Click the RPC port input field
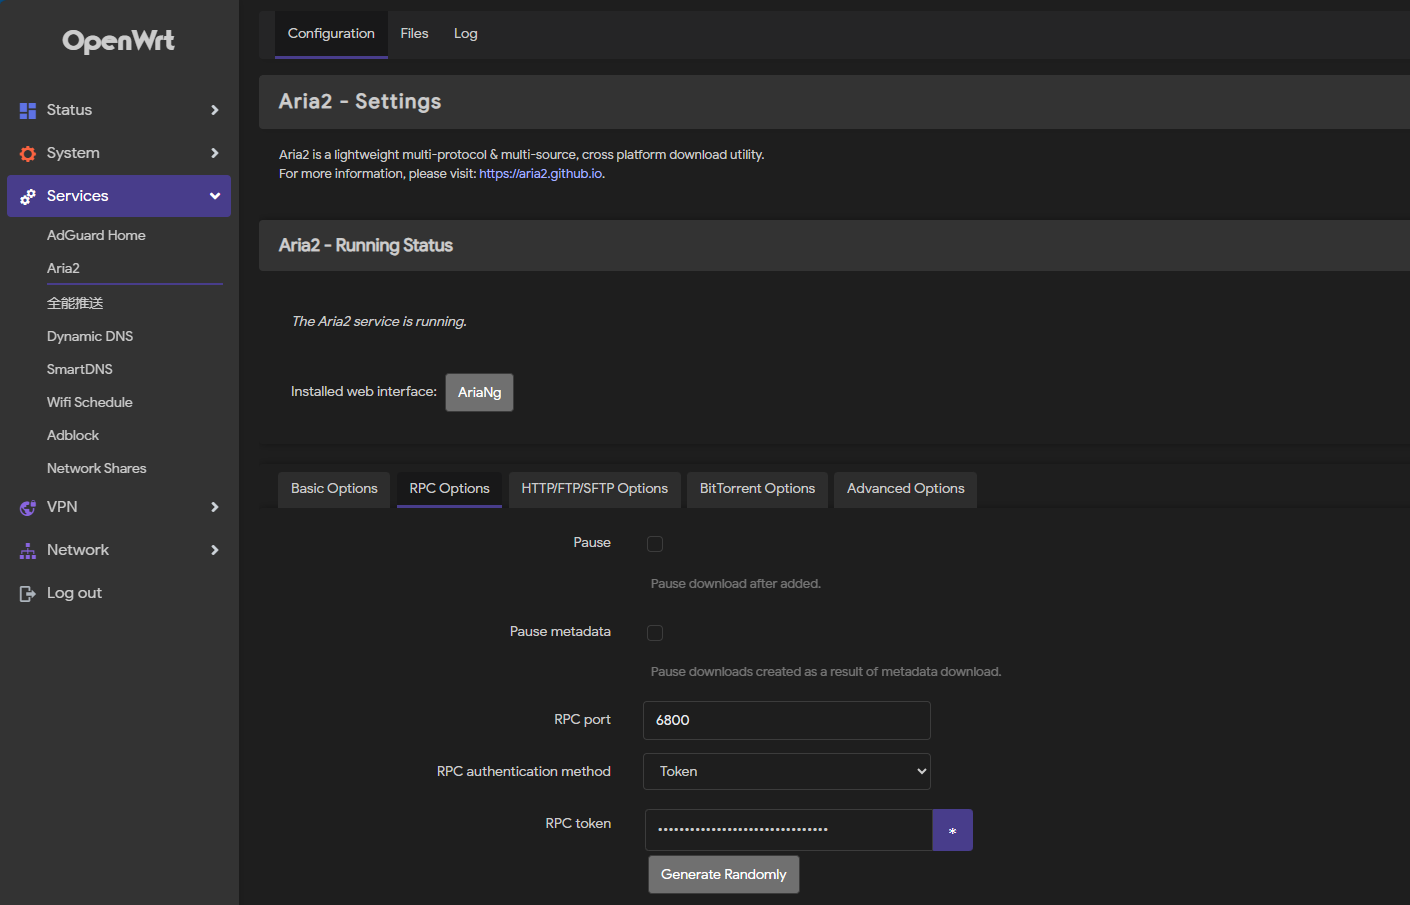1410x905 pixels. point(787,721)
